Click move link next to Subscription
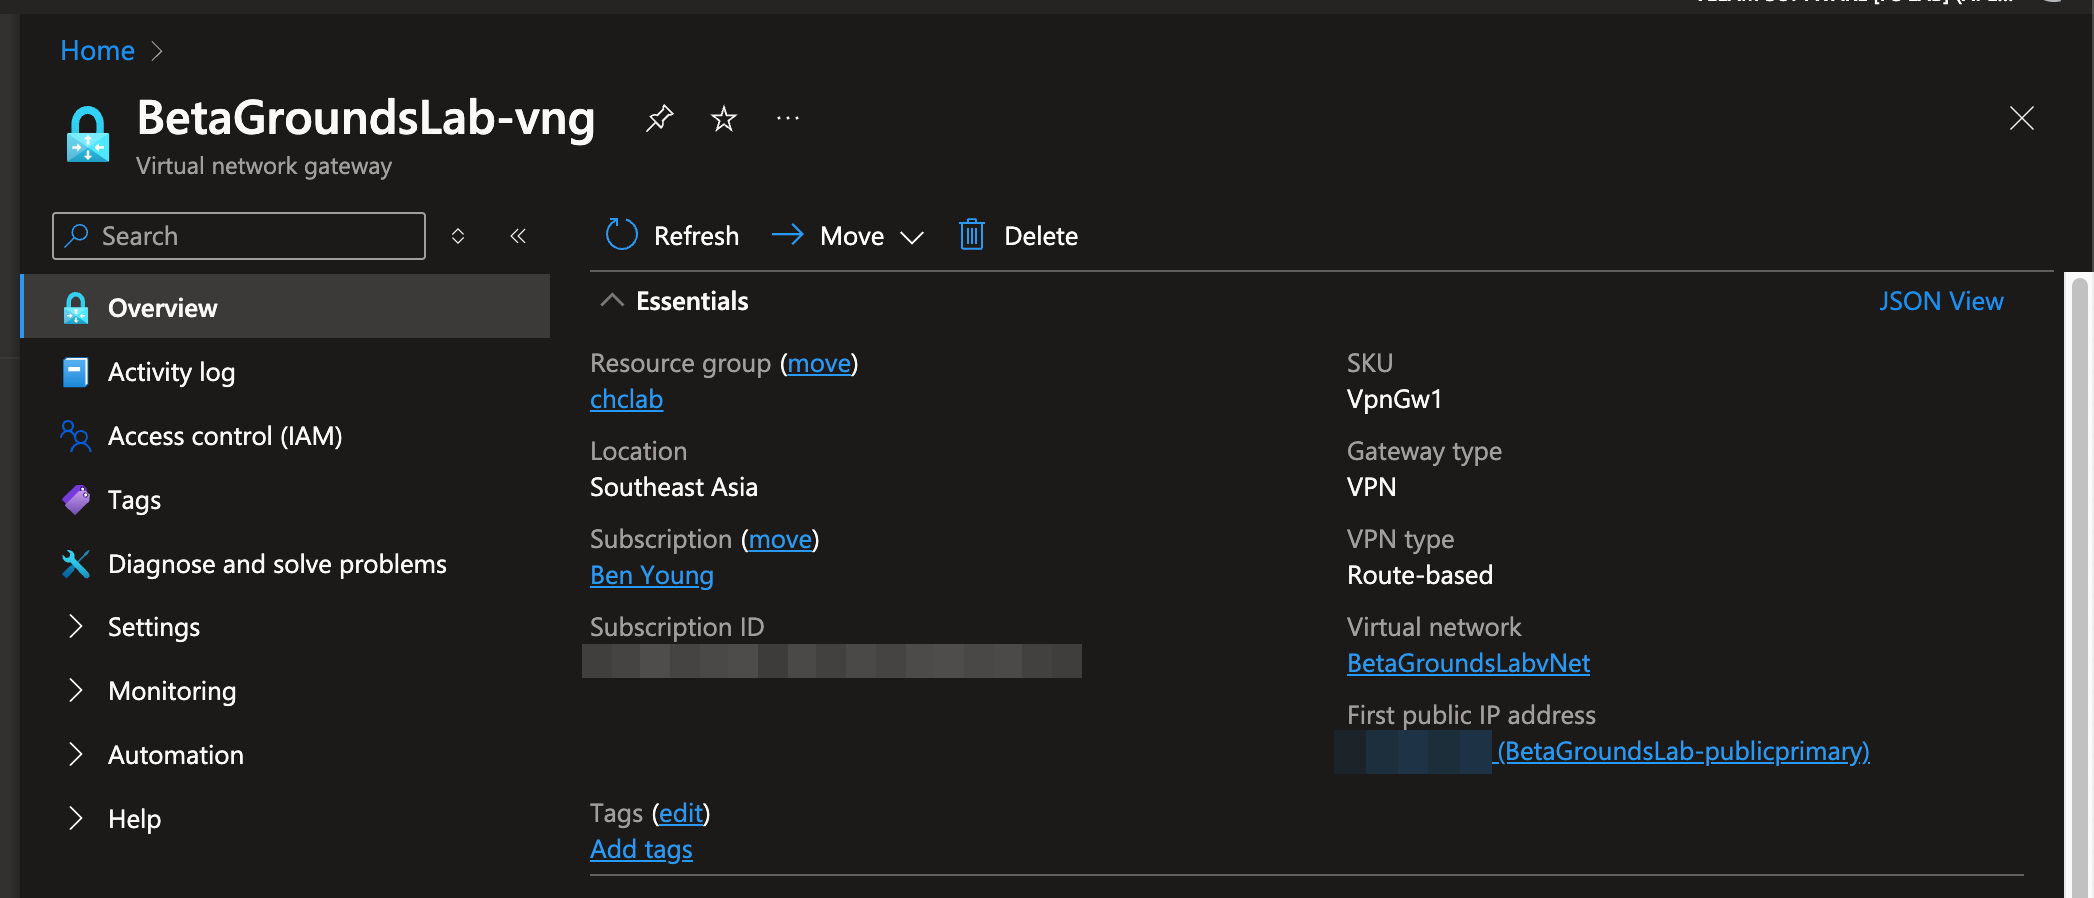Screen dimensions: 2094x898 pyautogui.click(x=780, y=539)
